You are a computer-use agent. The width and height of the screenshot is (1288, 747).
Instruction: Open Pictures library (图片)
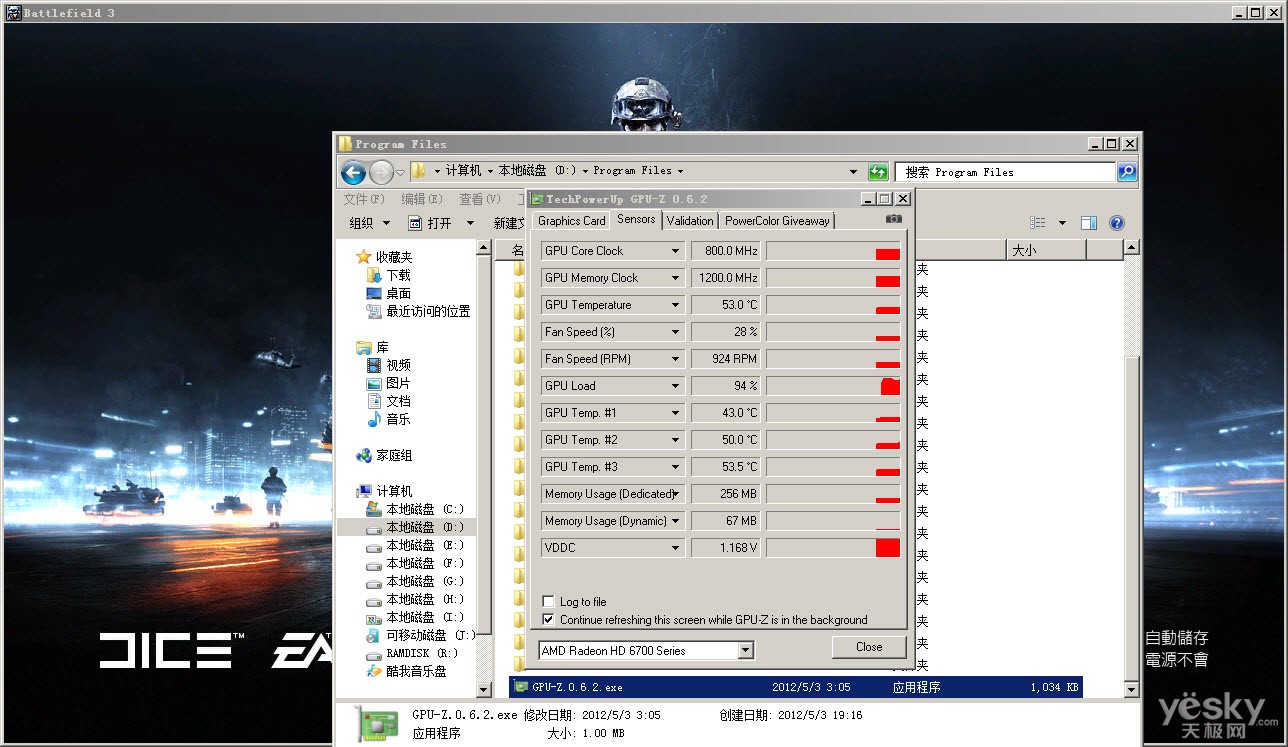pyautogui.click(x=398, y=383)
